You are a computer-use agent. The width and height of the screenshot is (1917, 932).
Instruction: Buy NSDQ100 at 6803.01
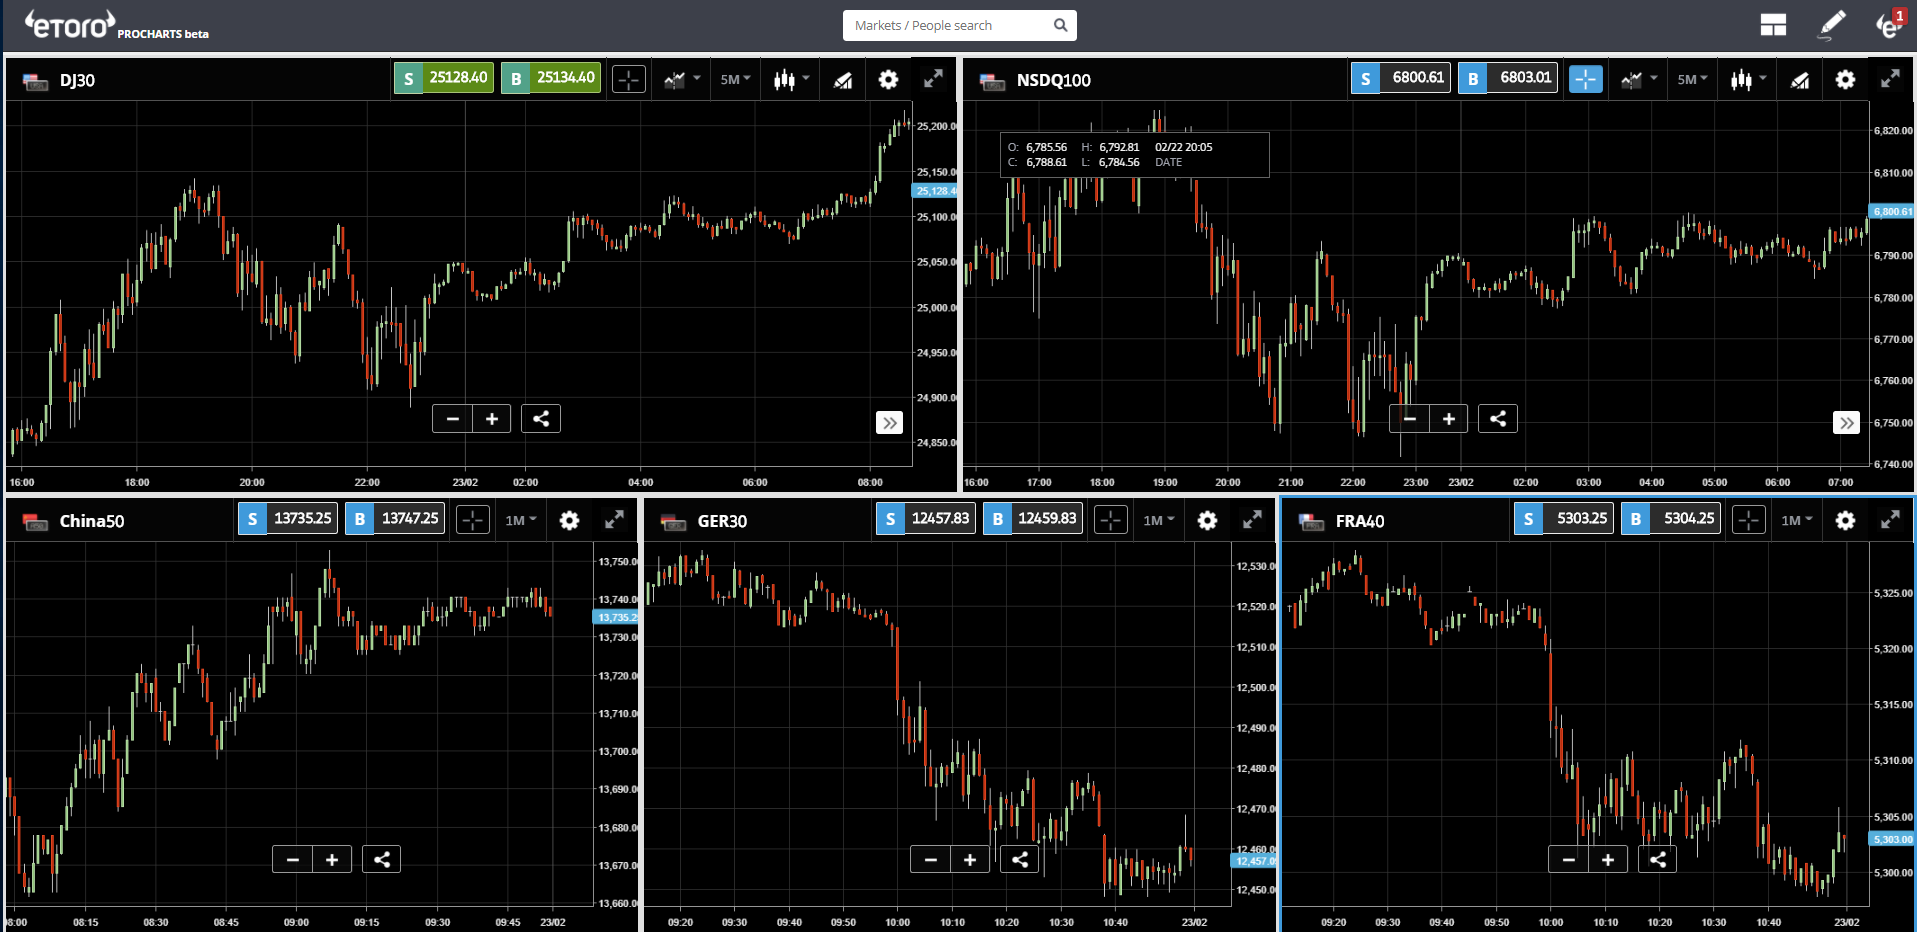click(x=1508, y=78)
